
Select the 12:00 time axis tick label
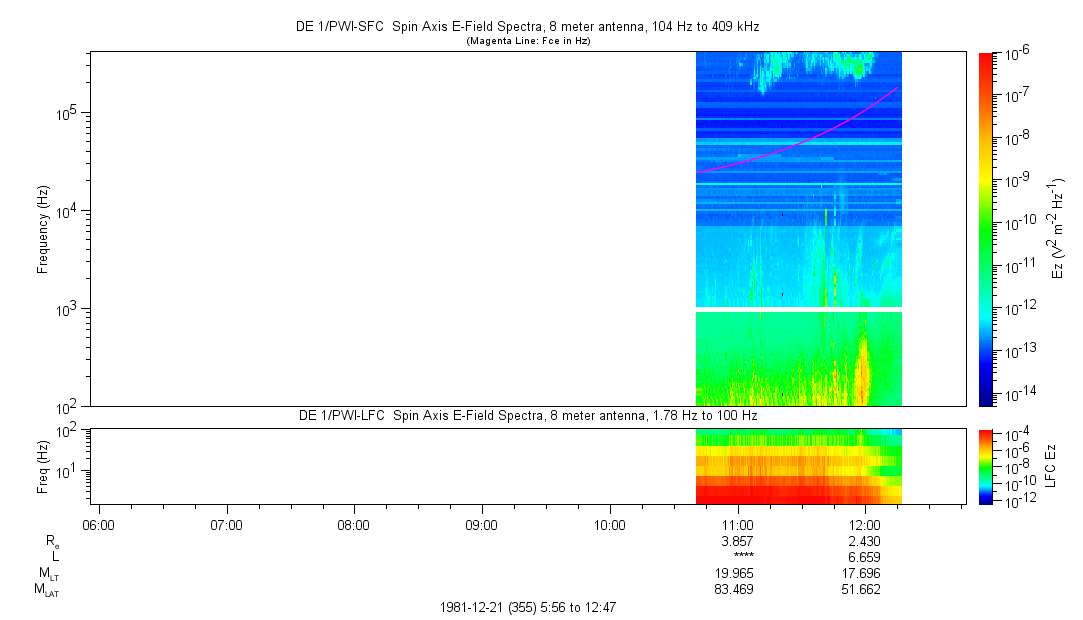[x=864, y=525]
